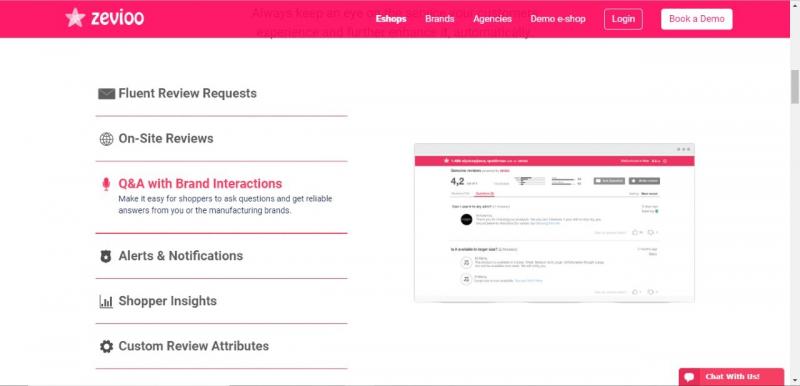The height and width of the screenshot is (386, 800).
Task: Open the Demo e-shop menu item
Action: click(x=558, y=19)
